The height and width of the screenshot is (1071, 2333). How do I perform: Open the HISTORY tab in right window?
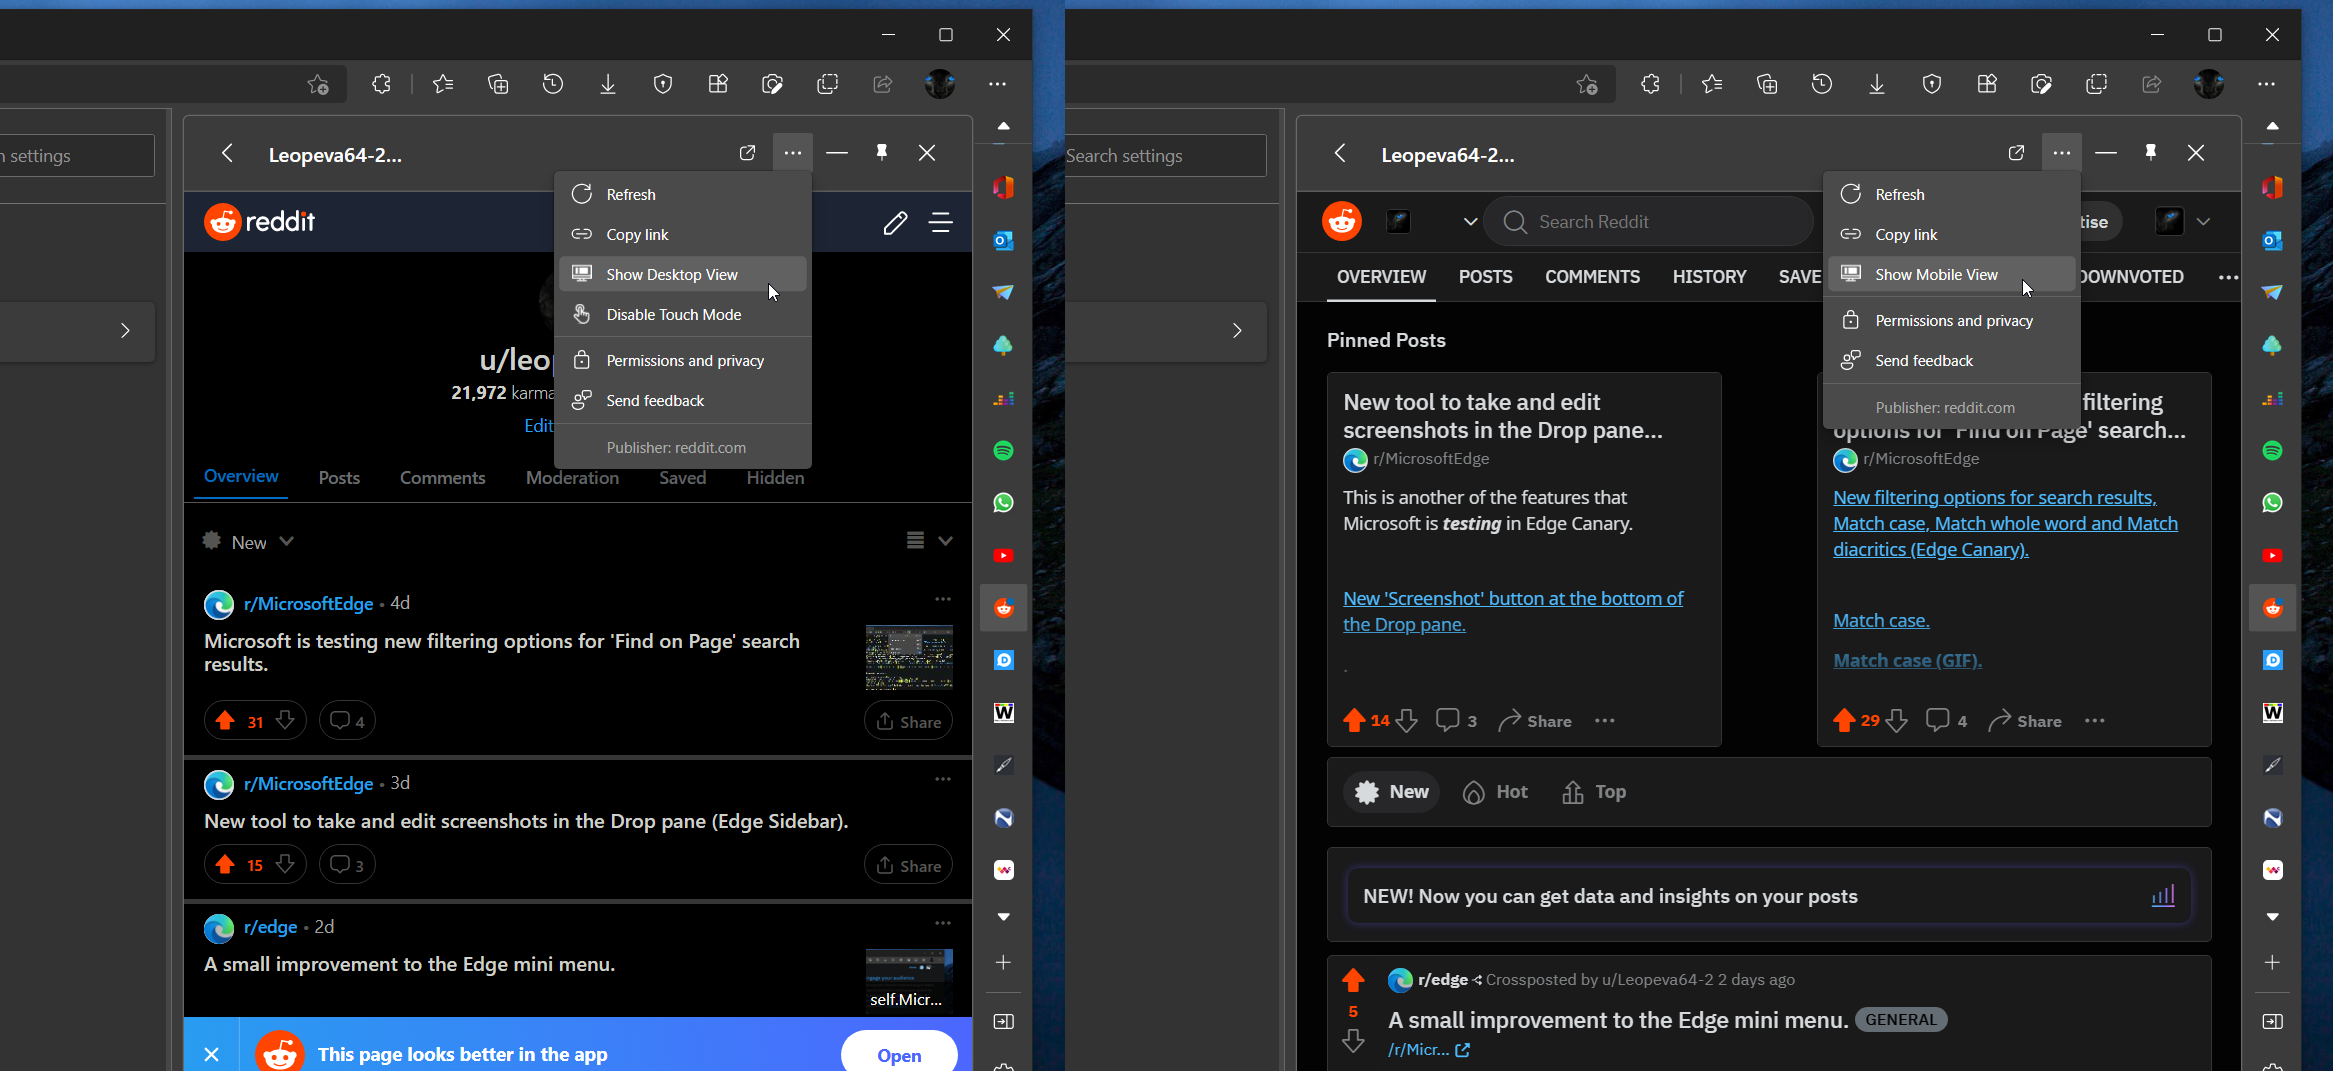(1709, 277)
